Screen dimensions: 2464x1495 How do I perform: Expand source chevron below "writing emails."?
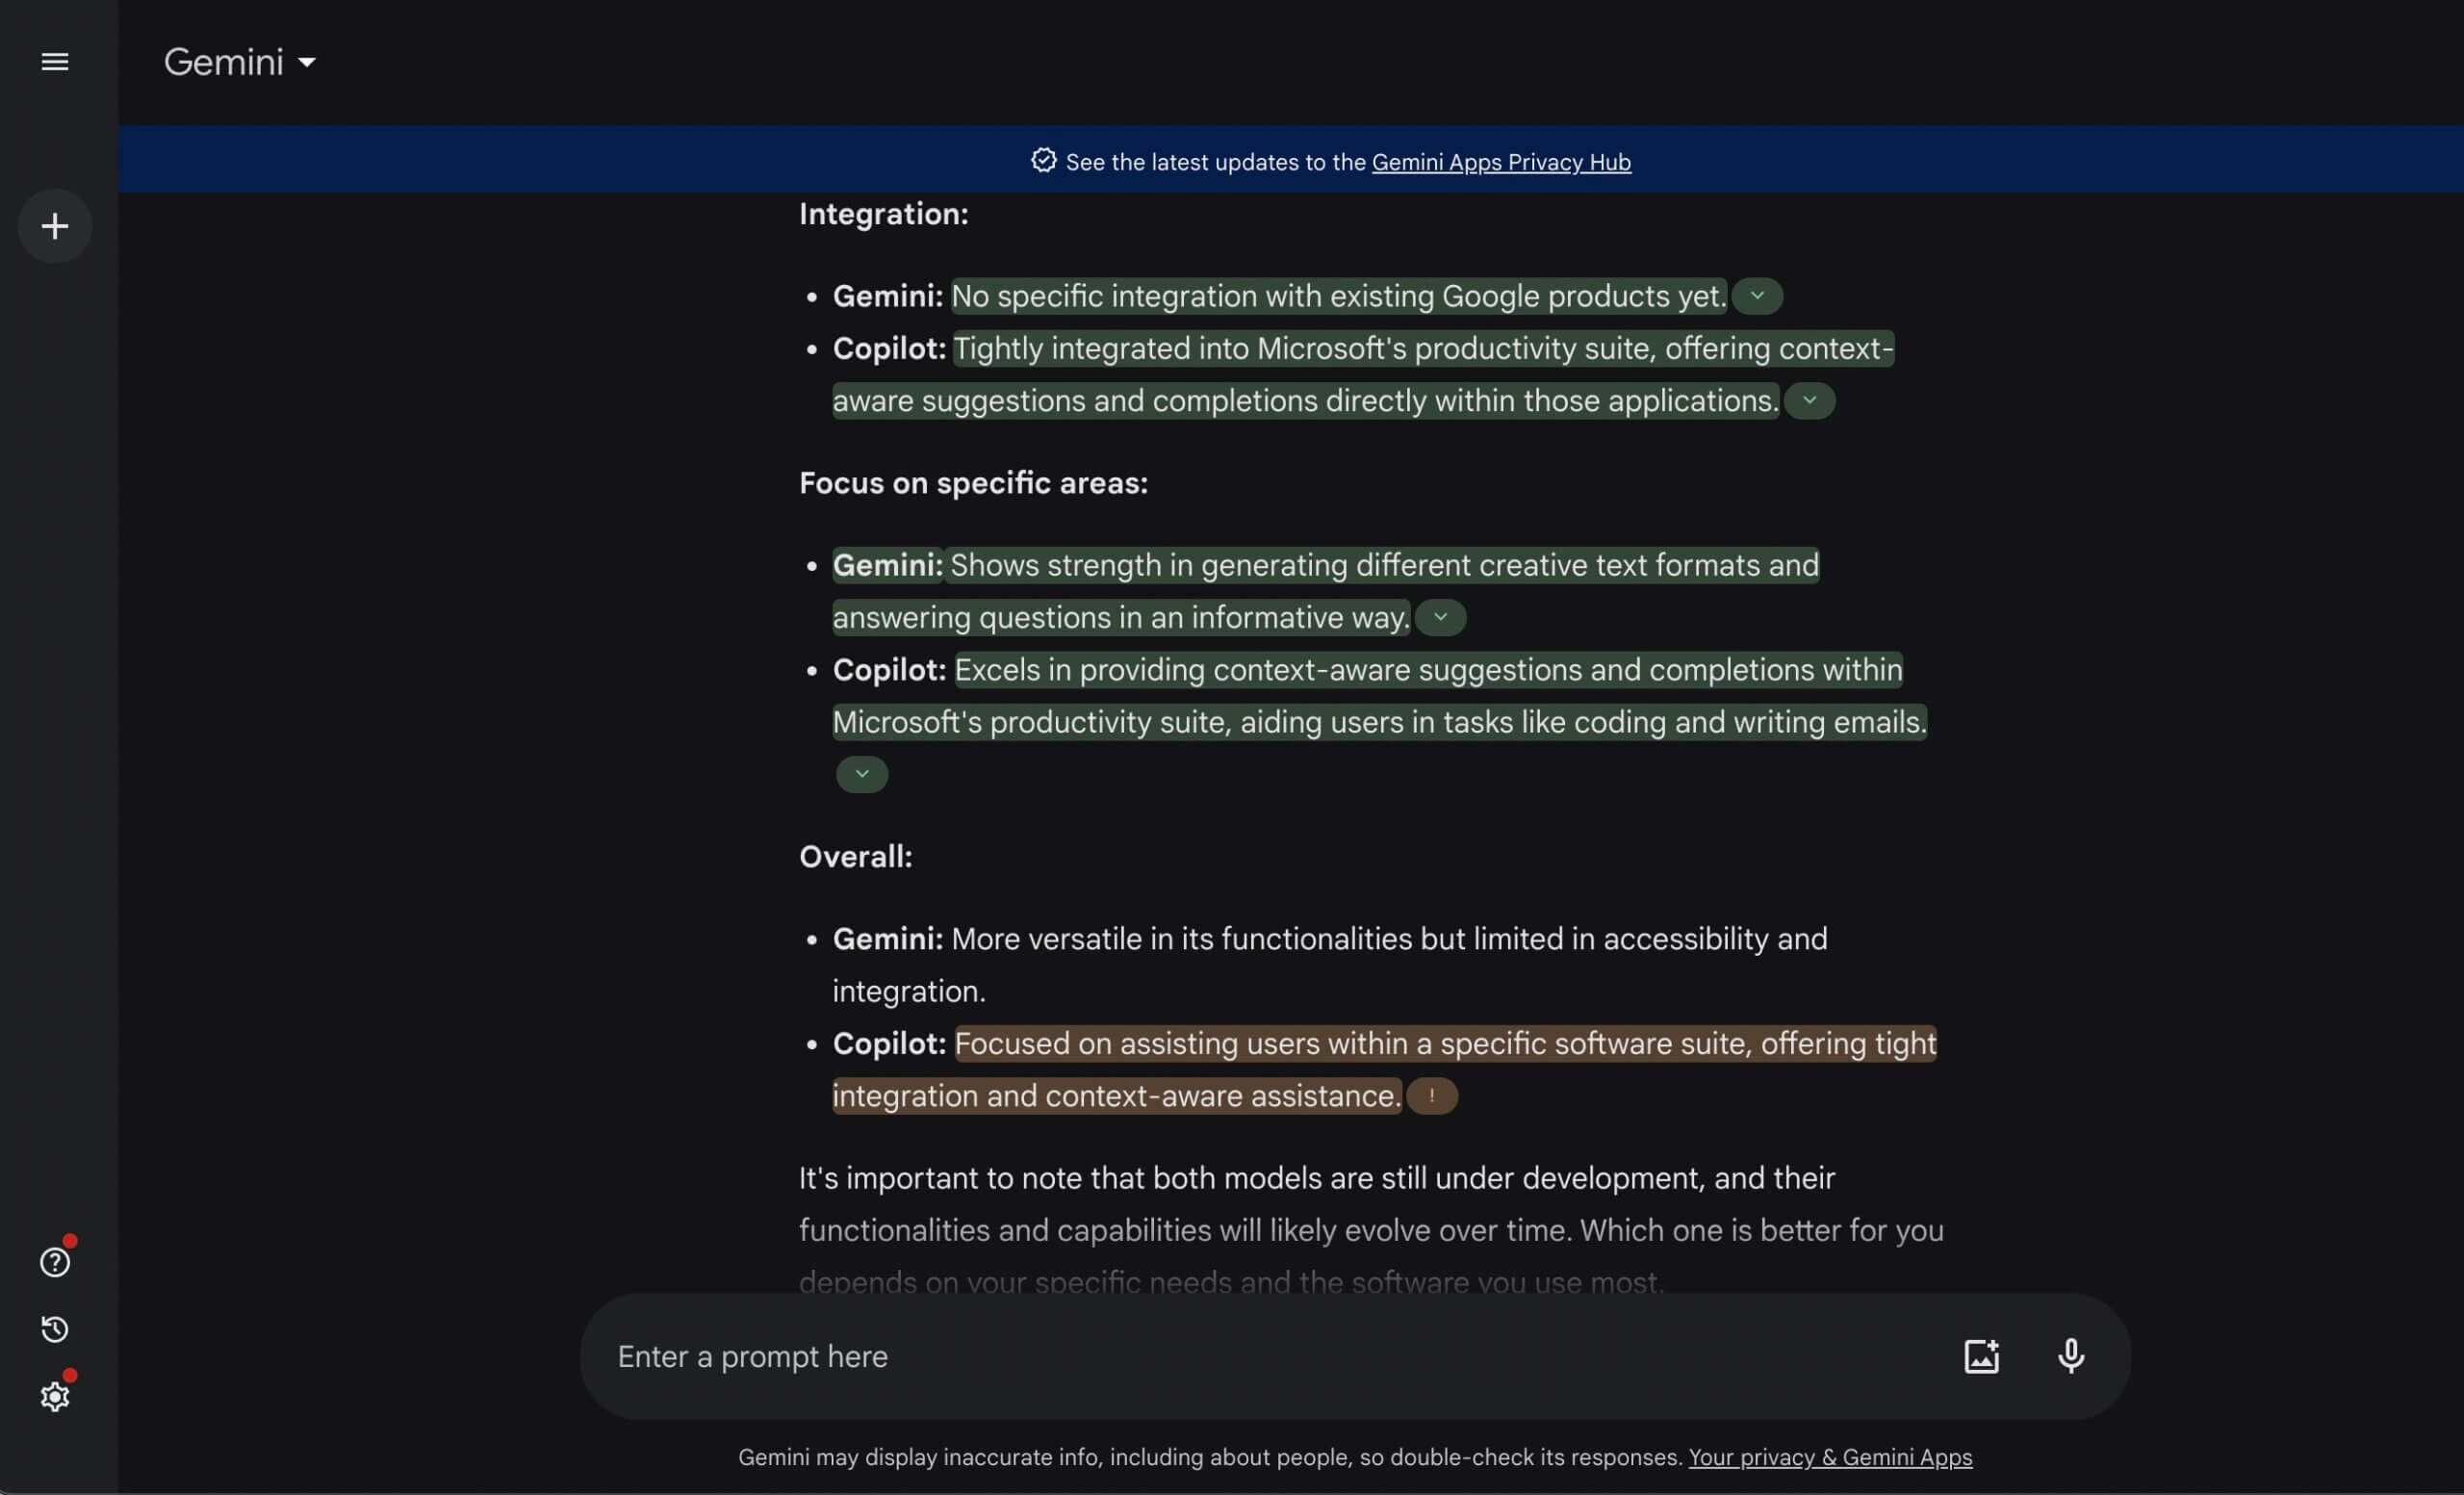click(861, 774)
